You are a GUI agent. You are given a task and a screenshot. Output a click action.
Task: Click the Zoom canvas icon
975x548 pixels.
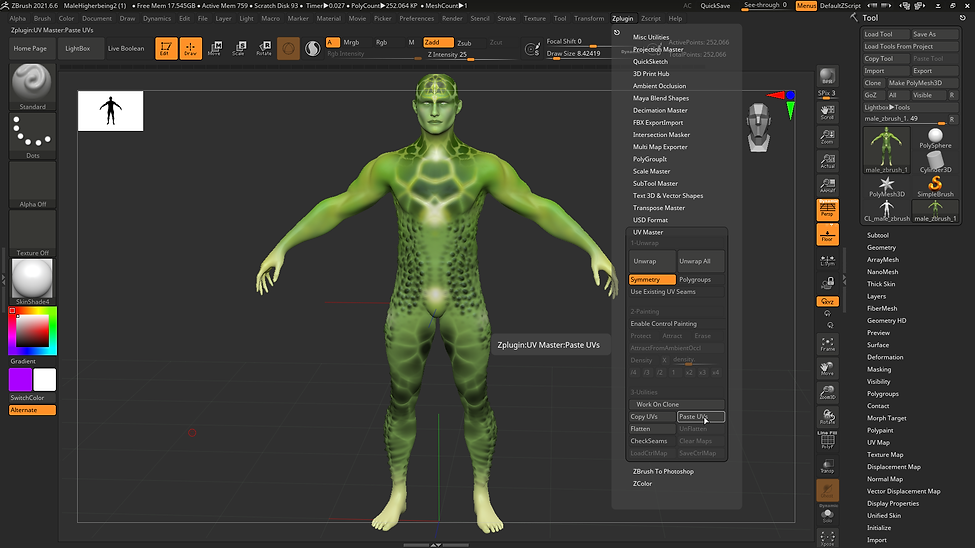pyautogui.click(x=828, y=136)
